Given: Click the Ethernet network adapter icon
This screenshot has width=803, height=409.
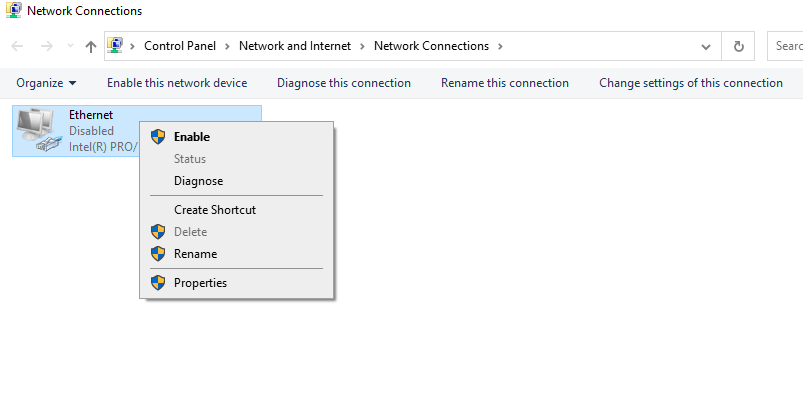Looking at the screenshot, I should click(x=38, y=131).
